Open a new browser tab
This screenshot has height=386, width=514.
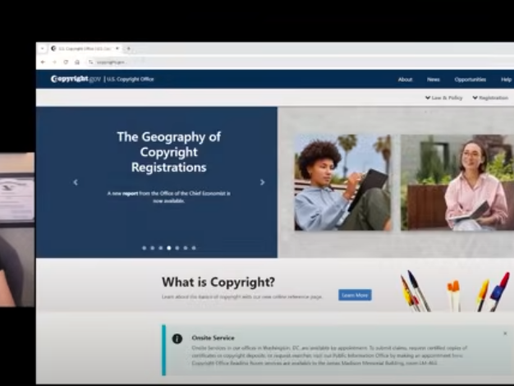click(x=128, y=49)
